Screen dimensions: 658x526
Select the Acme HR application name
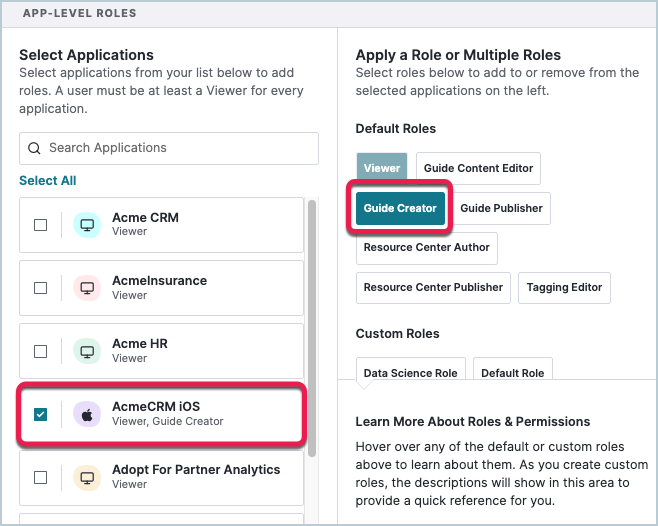coord(140,343)
